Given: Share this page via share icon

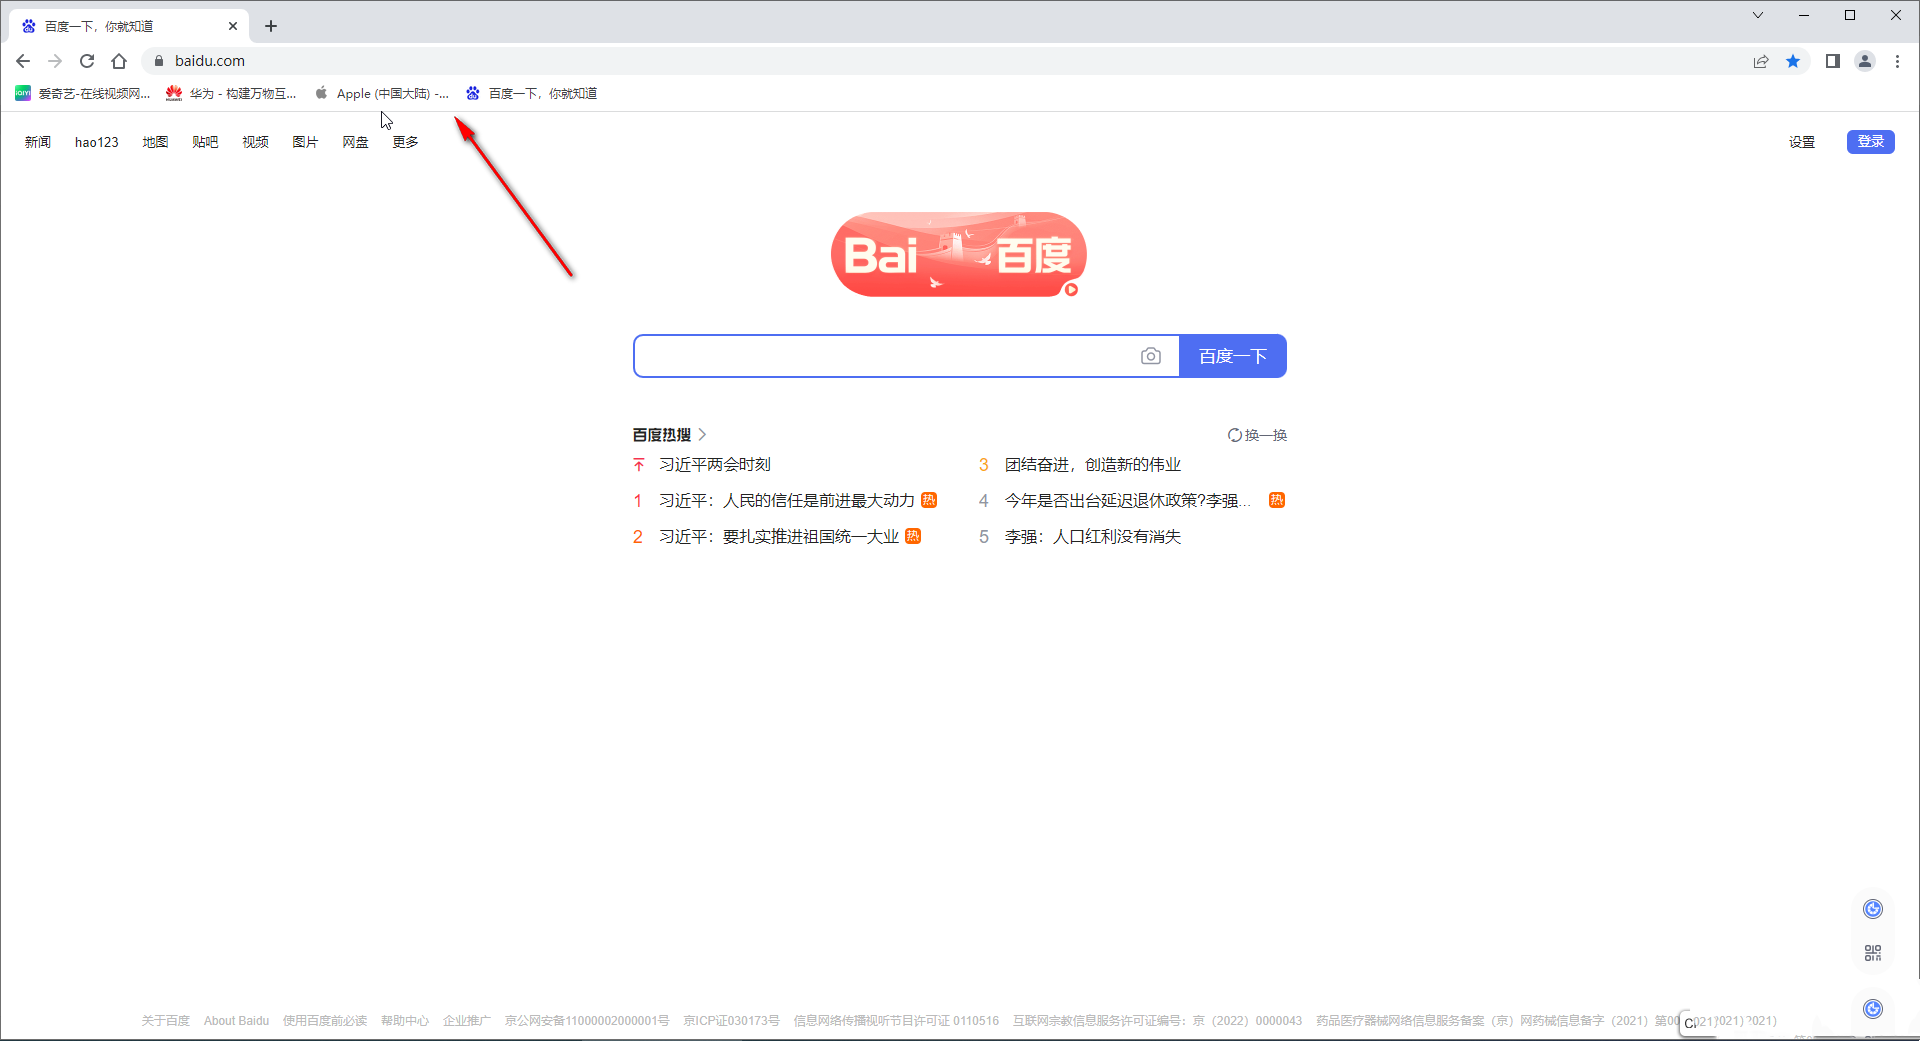Looking at the screenshot, I should coord(1761,61).
